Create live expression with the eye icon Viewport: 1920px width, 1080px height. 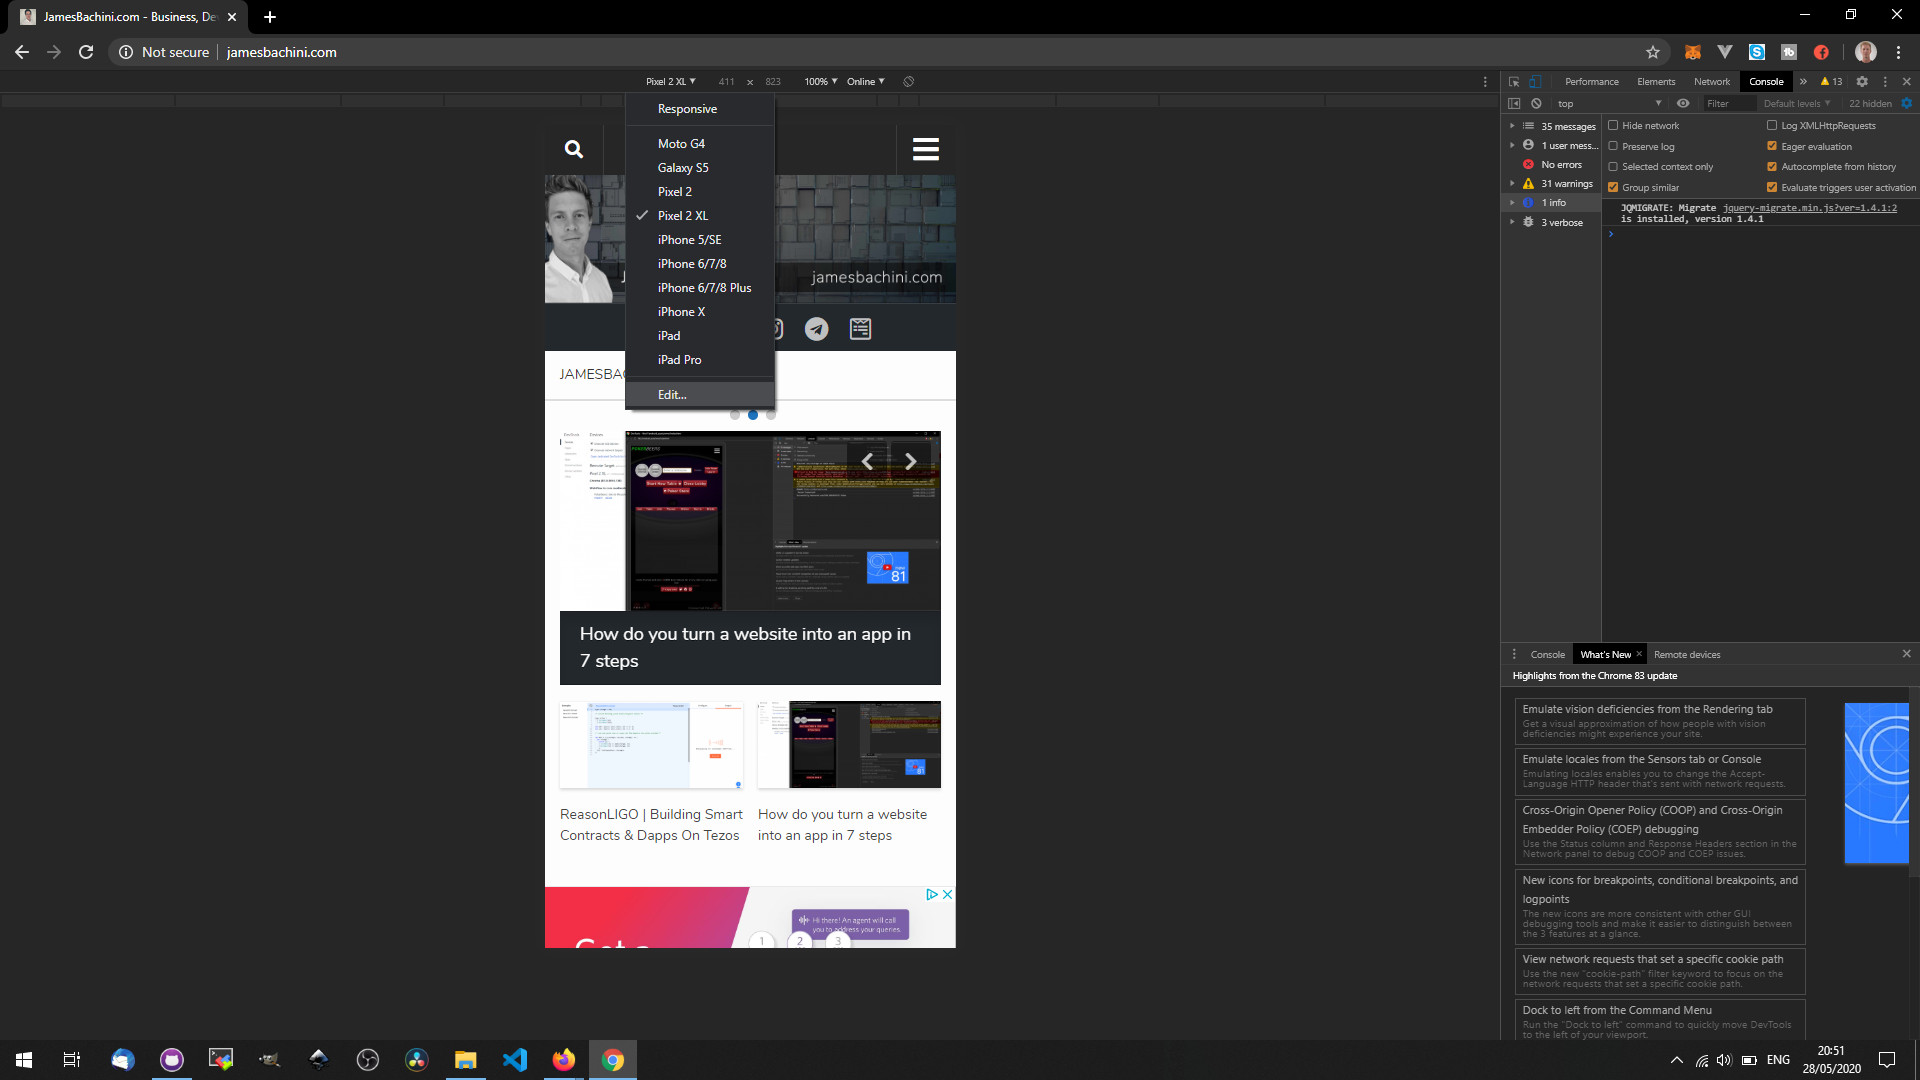click(1683, 104)
